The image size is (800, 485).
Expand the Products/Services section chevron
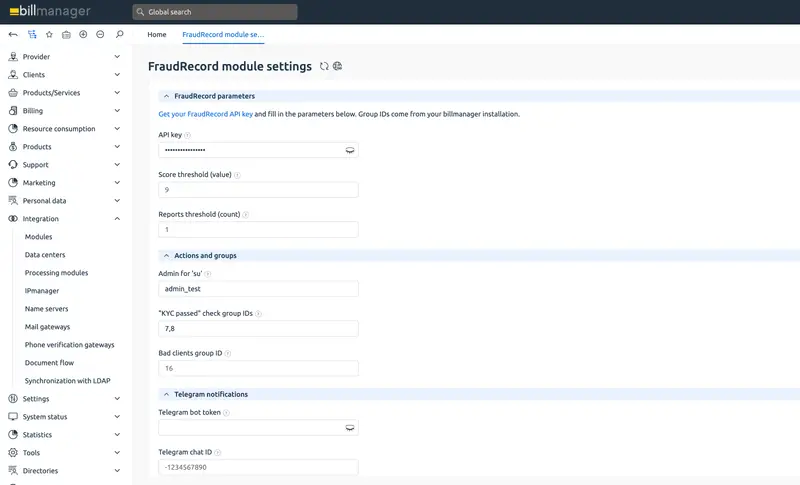click(117, 93)
